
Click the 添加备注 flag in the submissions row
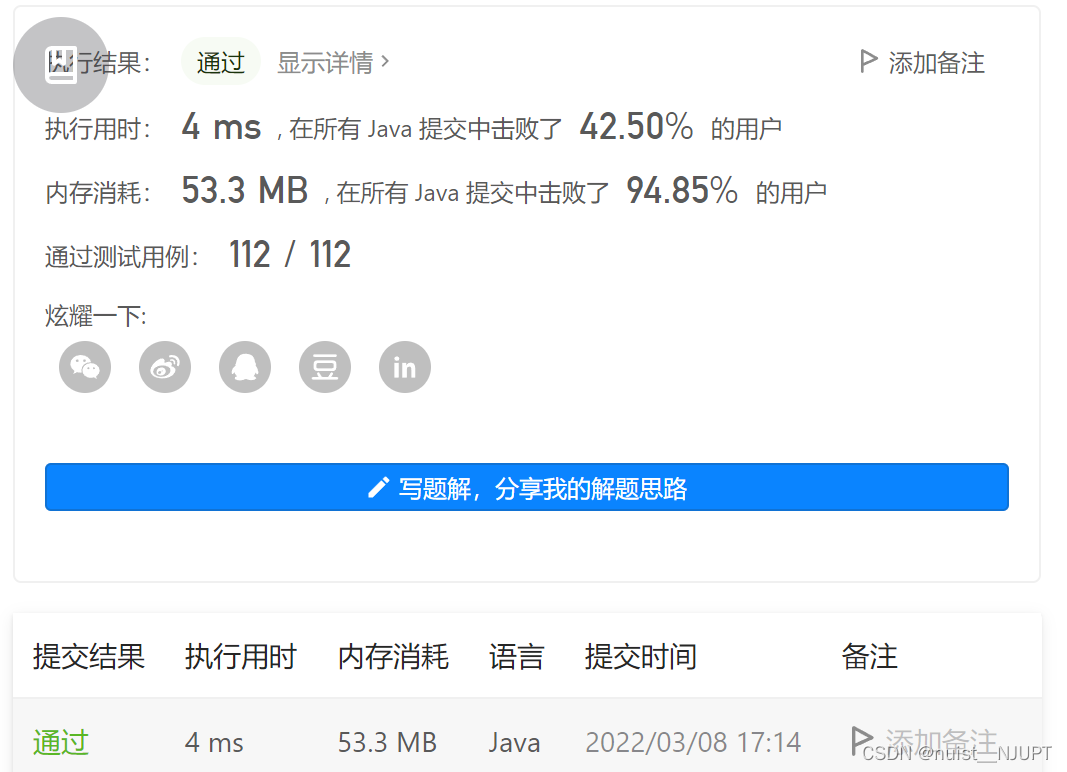(x=862, y=740)
